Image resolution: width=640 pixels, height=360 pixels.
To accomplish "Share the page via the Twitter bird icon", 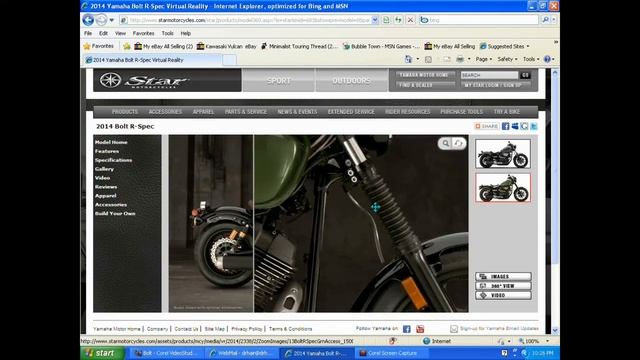I will click(533, 126).
